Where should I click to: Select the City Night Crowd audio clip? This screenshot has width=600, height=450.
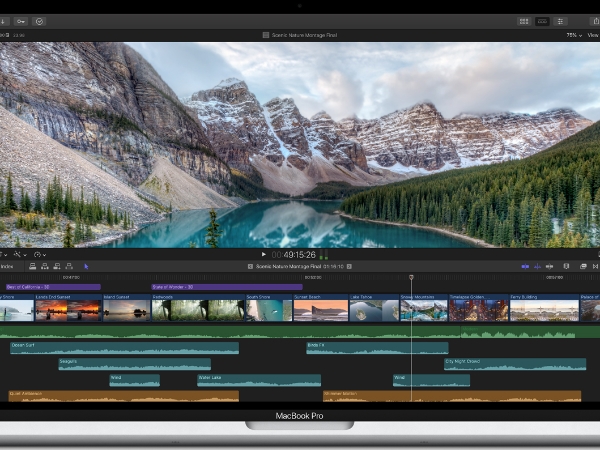515,364
